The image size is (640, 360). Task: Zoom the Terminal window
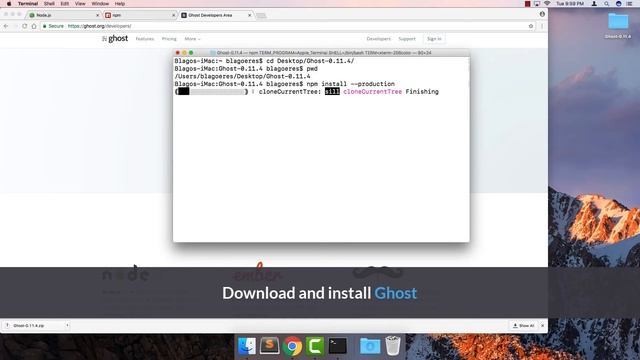click(x=191, y=53)
